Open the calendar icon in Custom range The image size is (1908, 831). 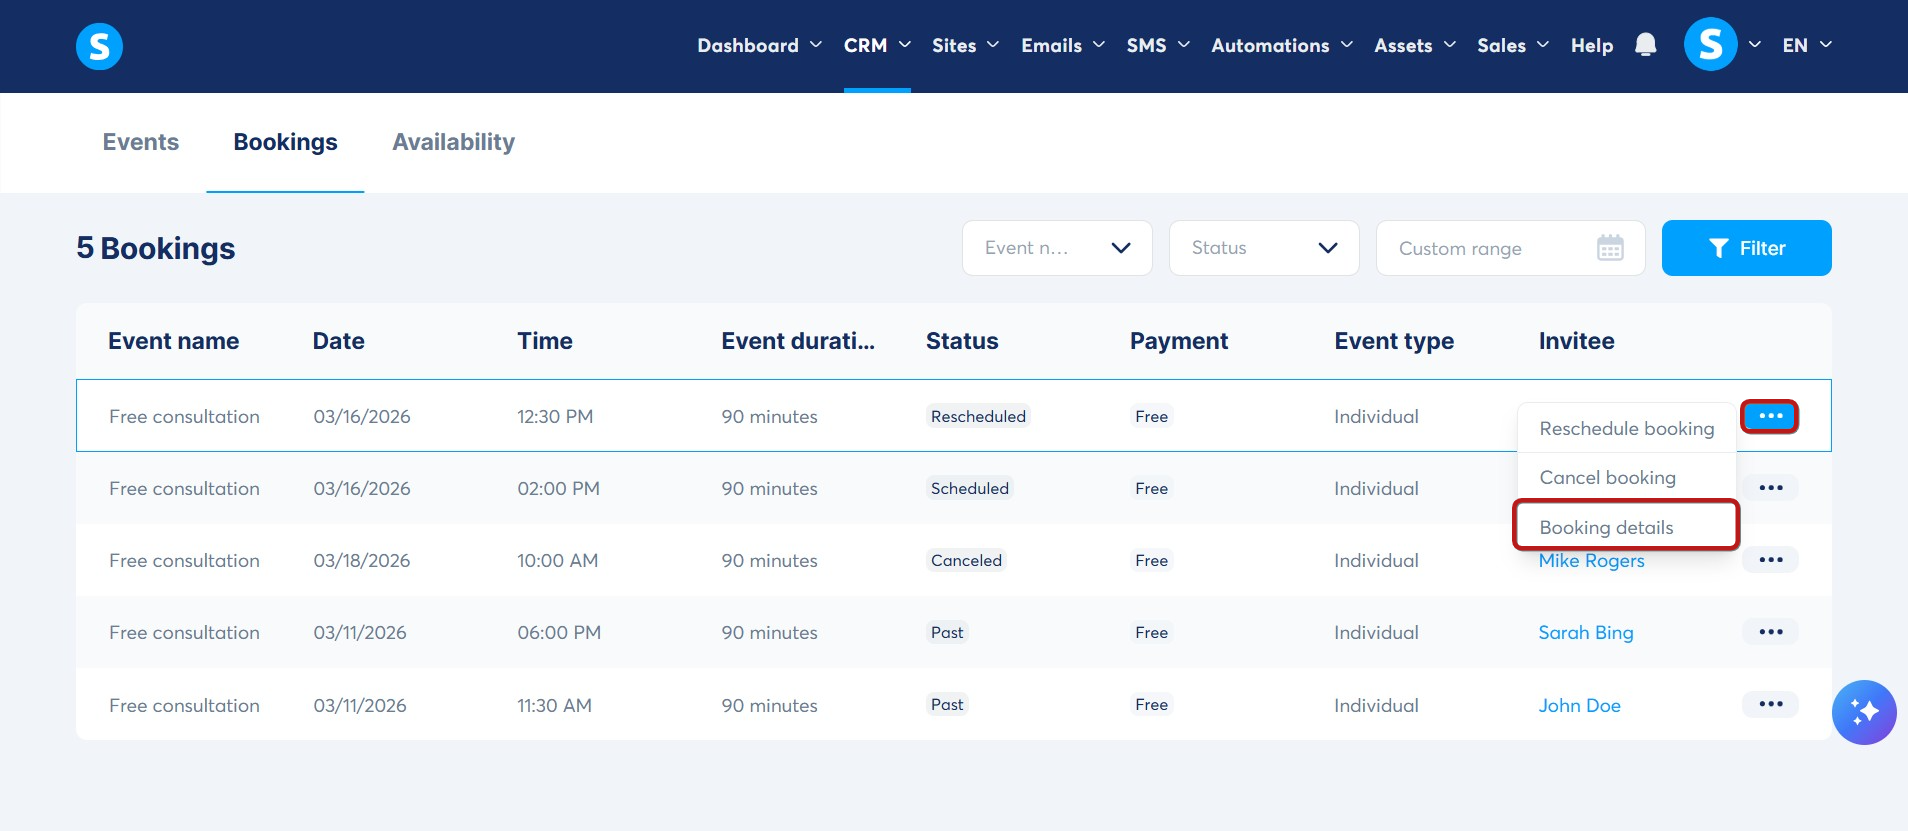coord(1610,248)
